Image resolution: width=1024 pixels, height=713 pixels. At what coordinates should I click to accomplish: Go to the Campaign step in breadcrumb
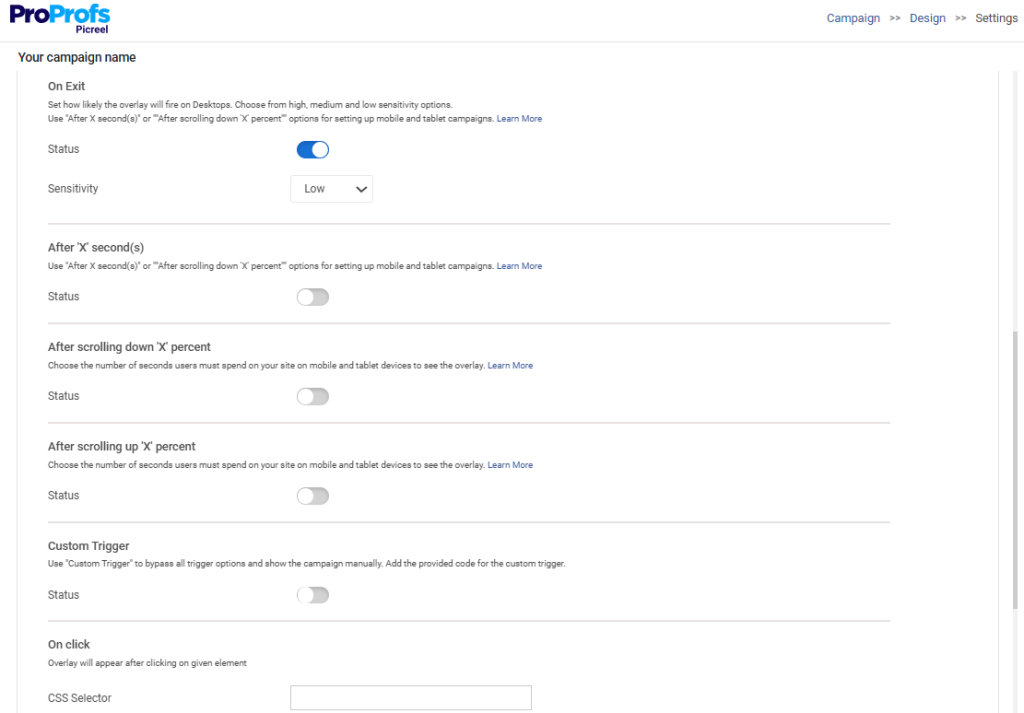[x=853, y=18]
